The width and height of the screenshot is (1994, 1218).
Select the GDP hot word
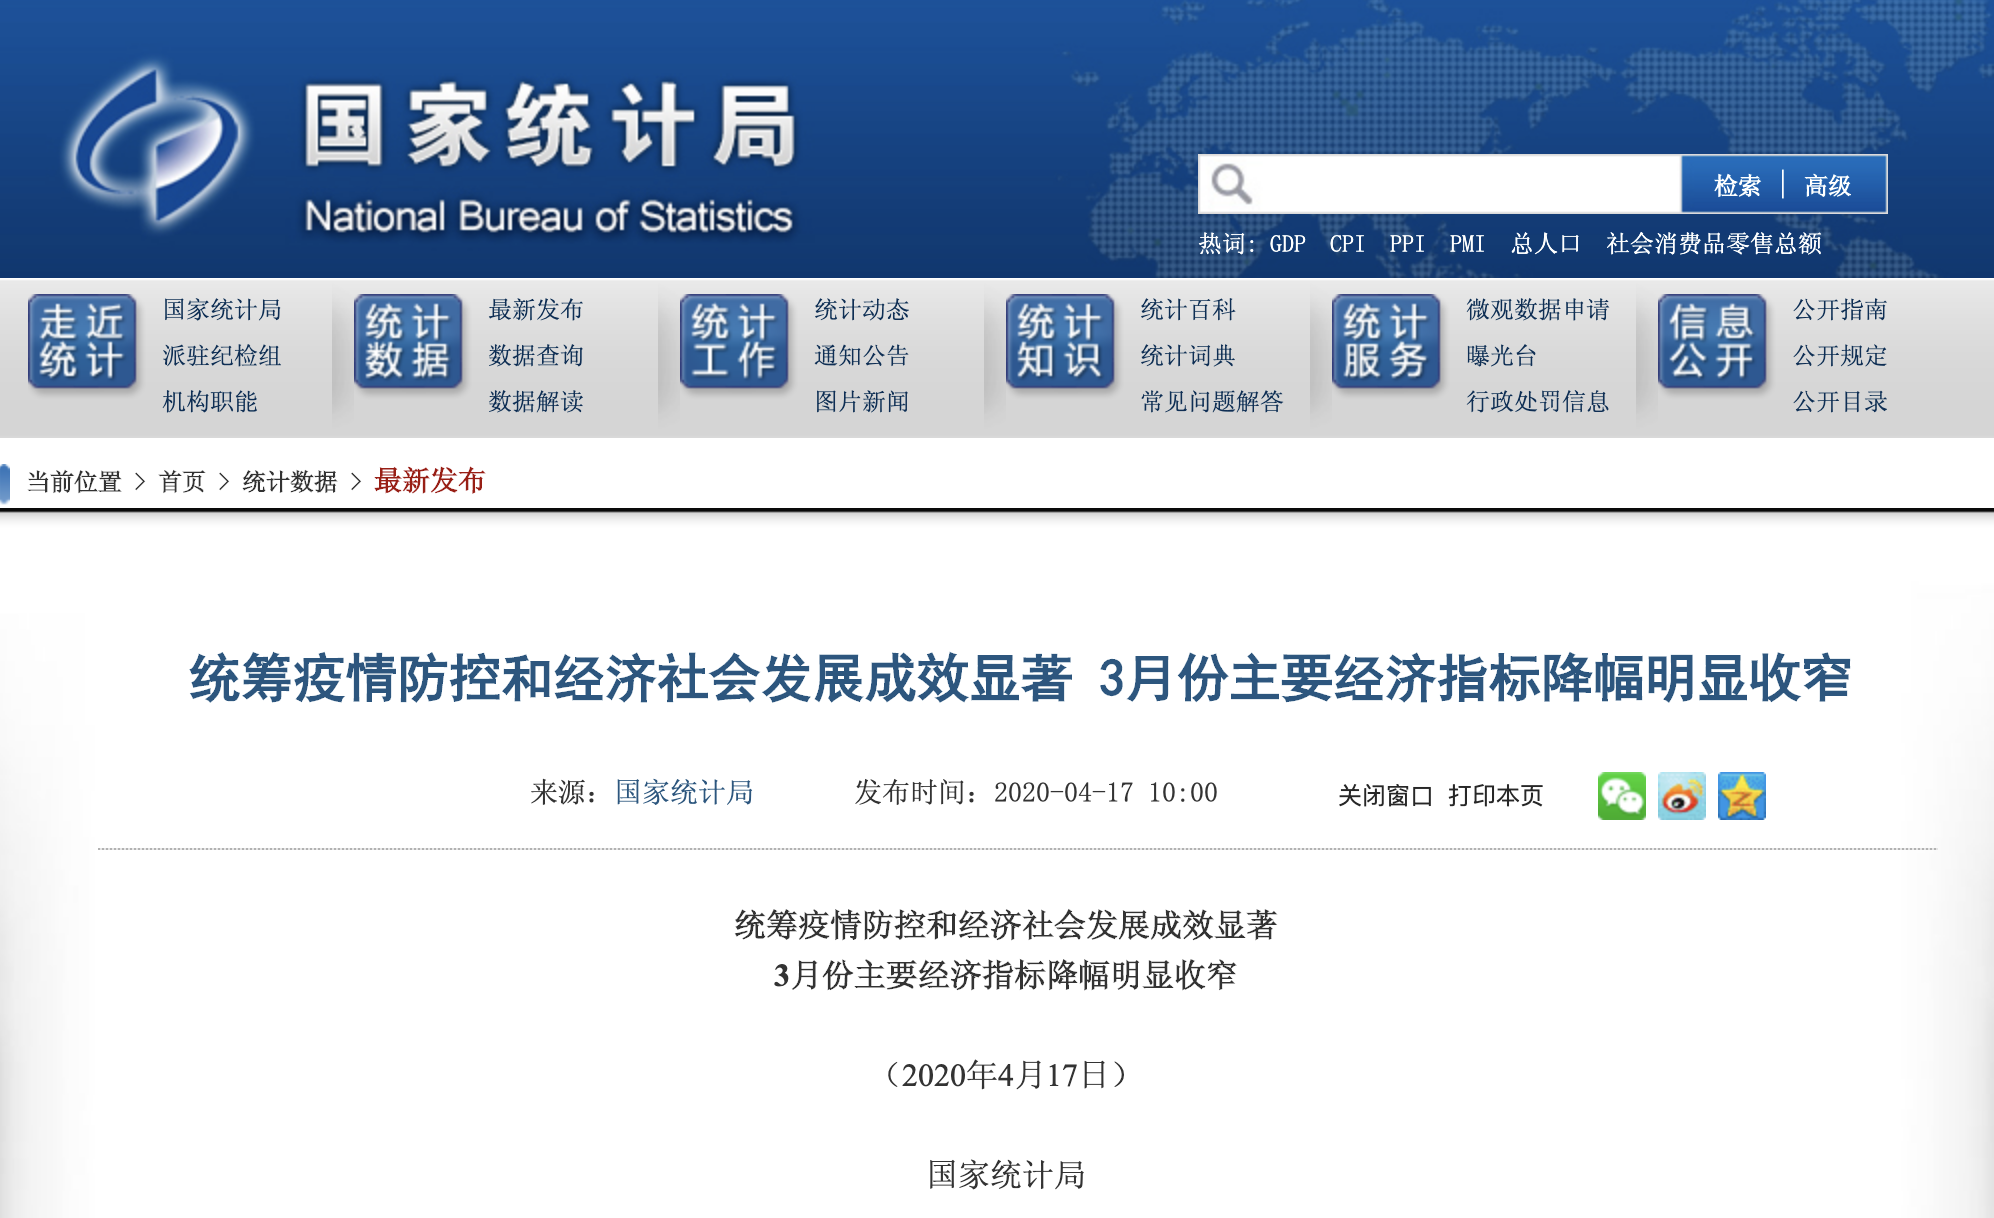click(1286, 241)
